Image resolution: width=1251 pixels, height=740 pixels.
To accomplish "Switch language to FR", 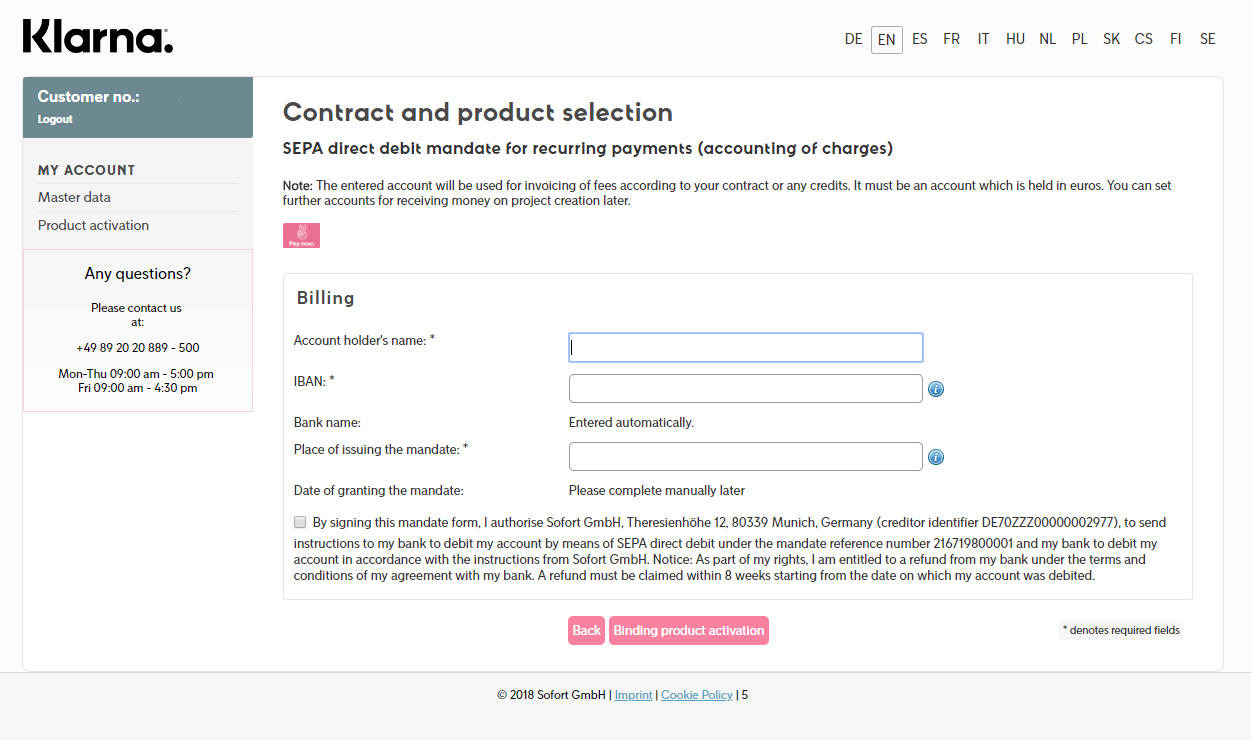I will coord(951,39).
